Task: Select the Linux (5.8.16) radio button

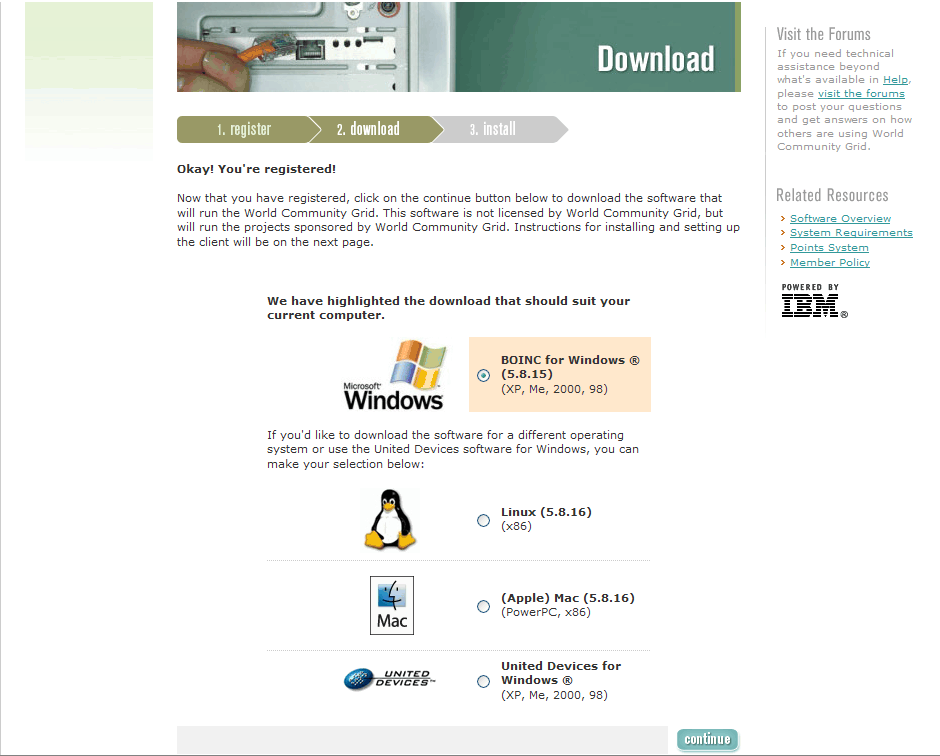Action: point(483,520)
